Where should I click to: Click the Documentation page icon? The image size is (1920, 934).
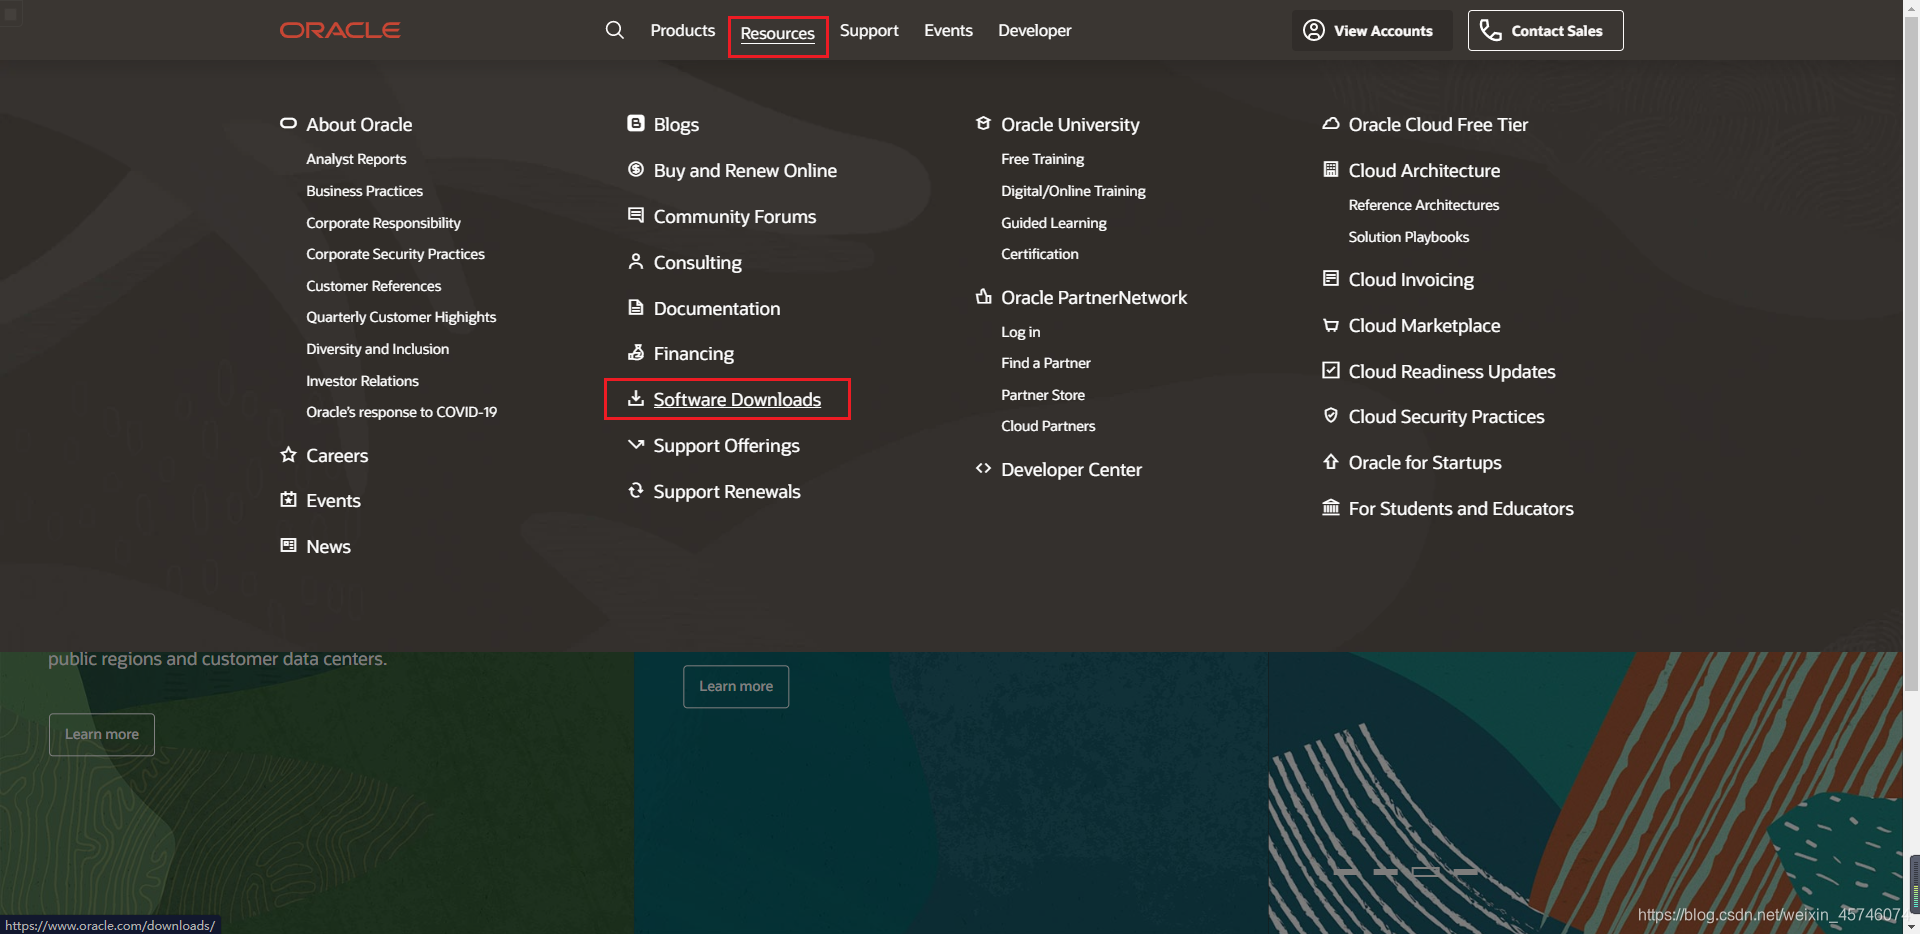point(636,307)
